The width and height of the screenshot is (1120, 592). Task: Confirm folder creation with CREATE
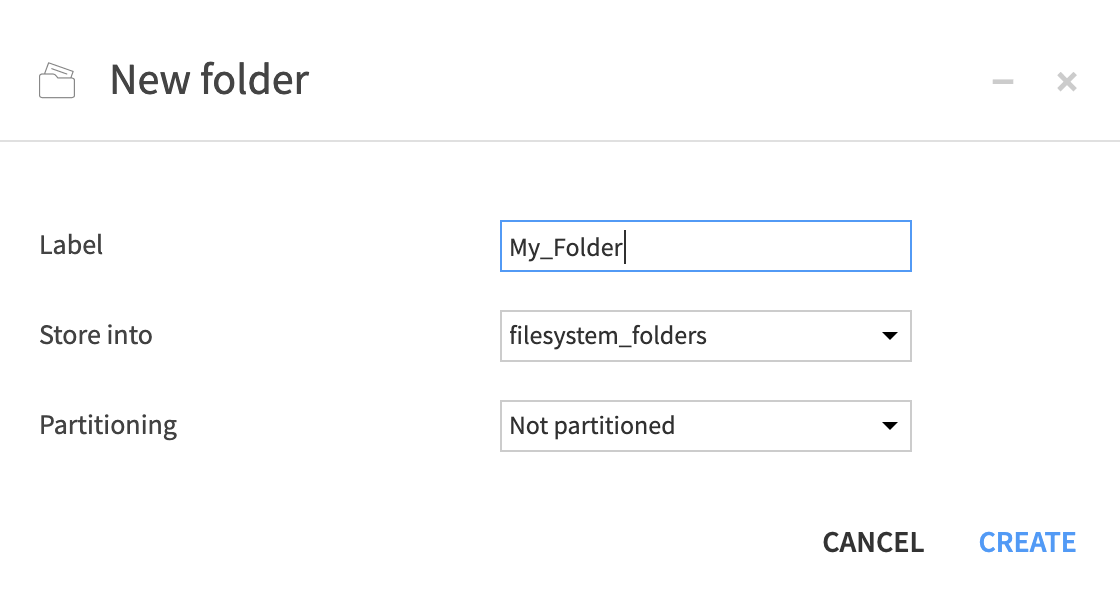point(1027,541)
